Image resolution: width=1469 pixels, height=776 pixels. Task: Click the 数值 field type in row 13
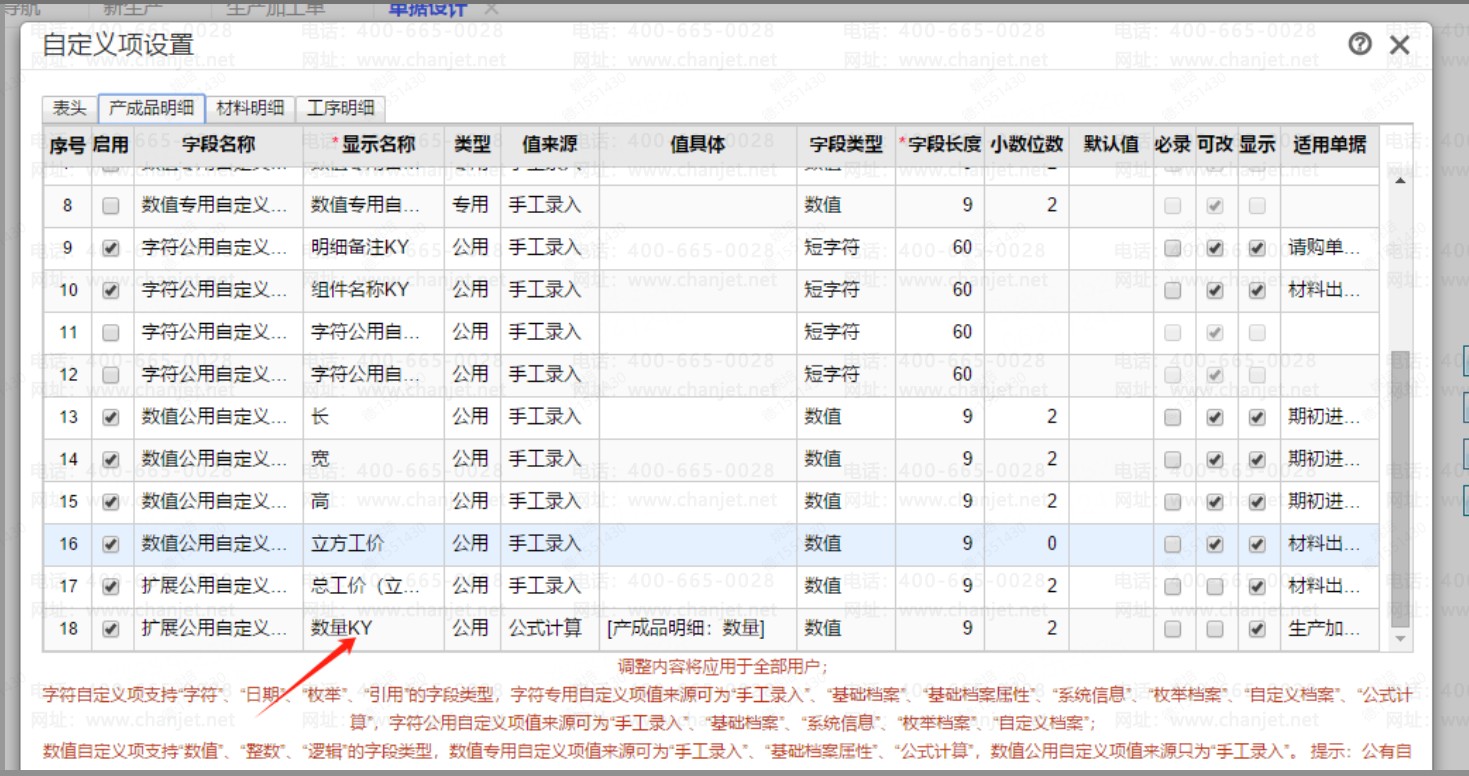[x=846, y=417]
